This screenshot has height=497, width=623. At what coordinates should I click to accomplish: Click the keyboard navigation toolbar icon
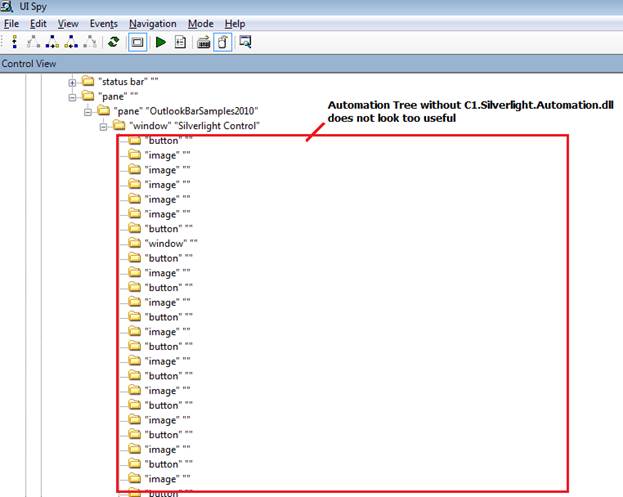point(203,42)
